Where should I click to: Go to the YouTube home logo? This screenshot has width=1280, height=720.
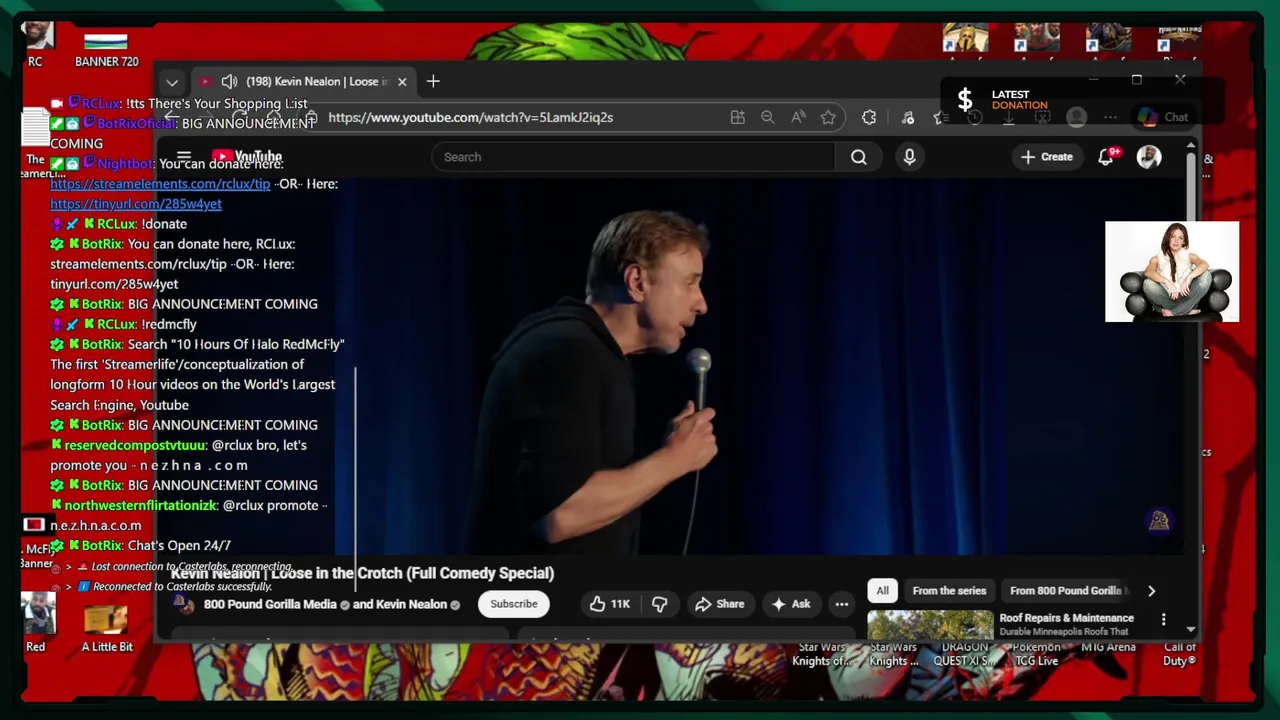point(246,157)
